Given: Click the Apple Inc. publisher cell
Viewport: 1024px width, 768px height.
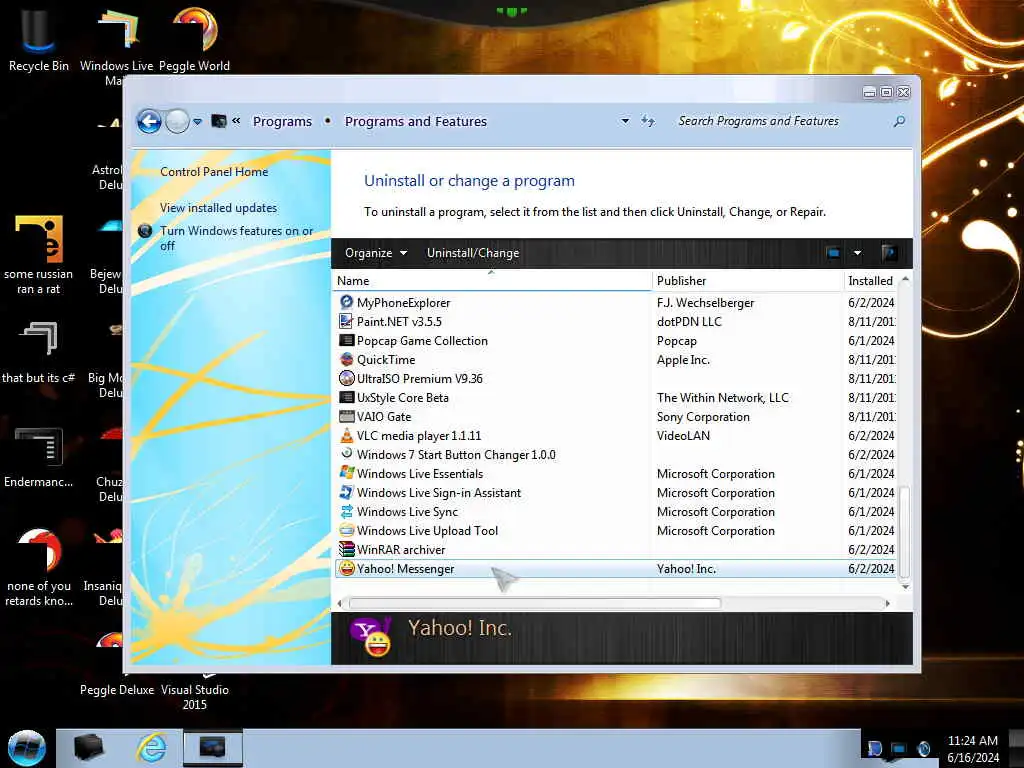Looking at the screenshot, I should click(683, 360).
